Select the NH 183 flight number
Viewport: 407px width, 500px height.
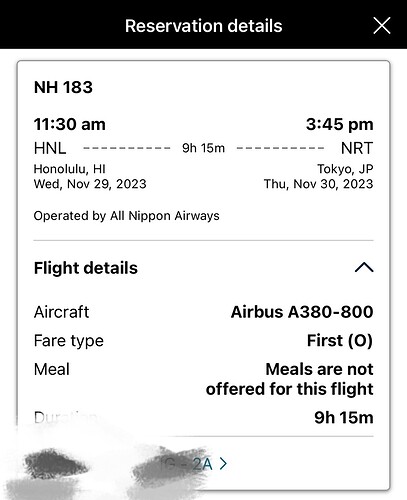(63, 87)
